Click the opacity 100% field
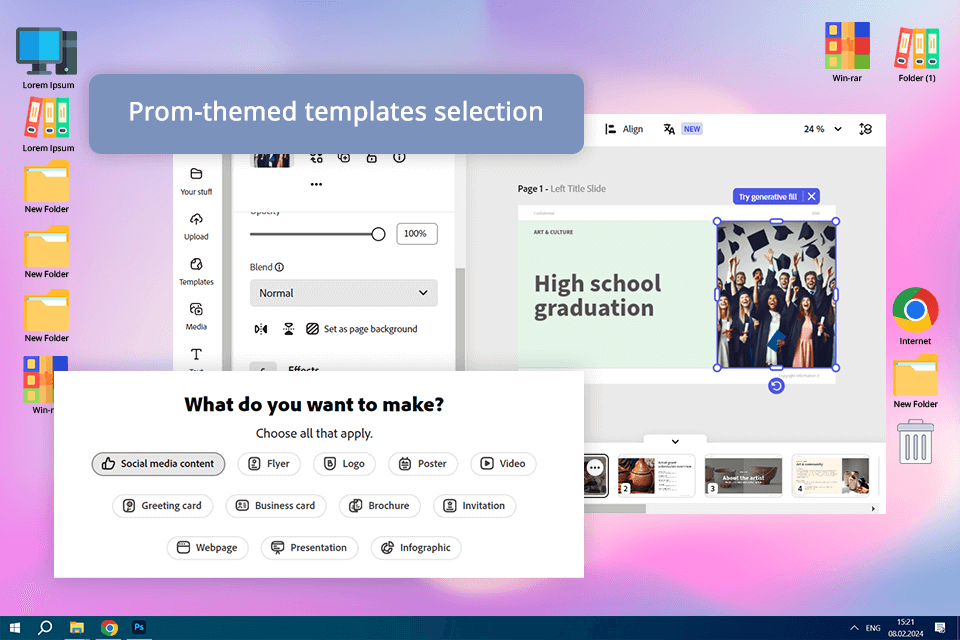The image size is (960, 640). point(416,233)
